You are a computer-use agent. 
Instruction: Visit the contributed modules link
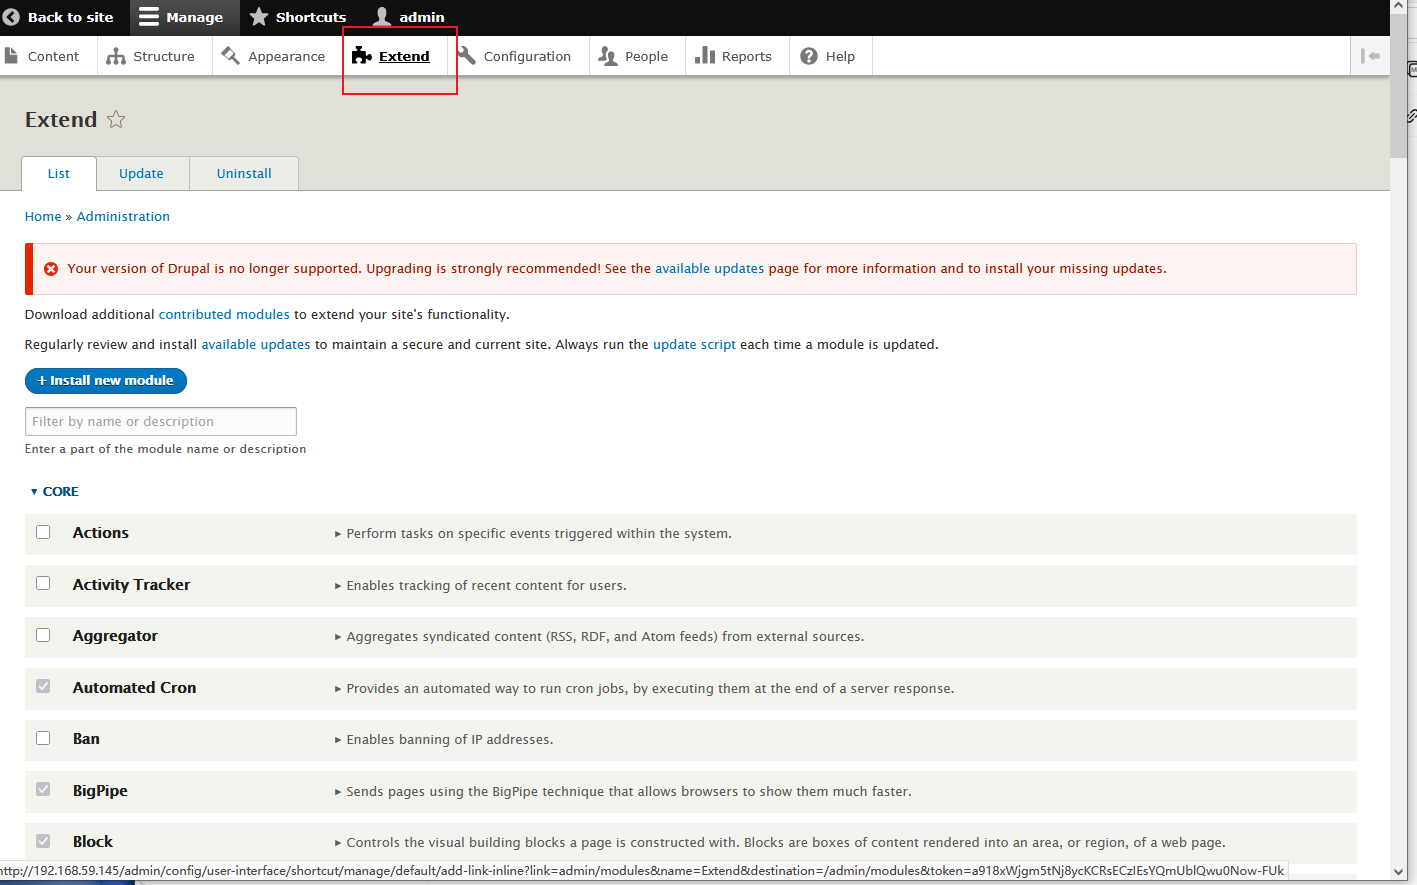tap(224, 314)
